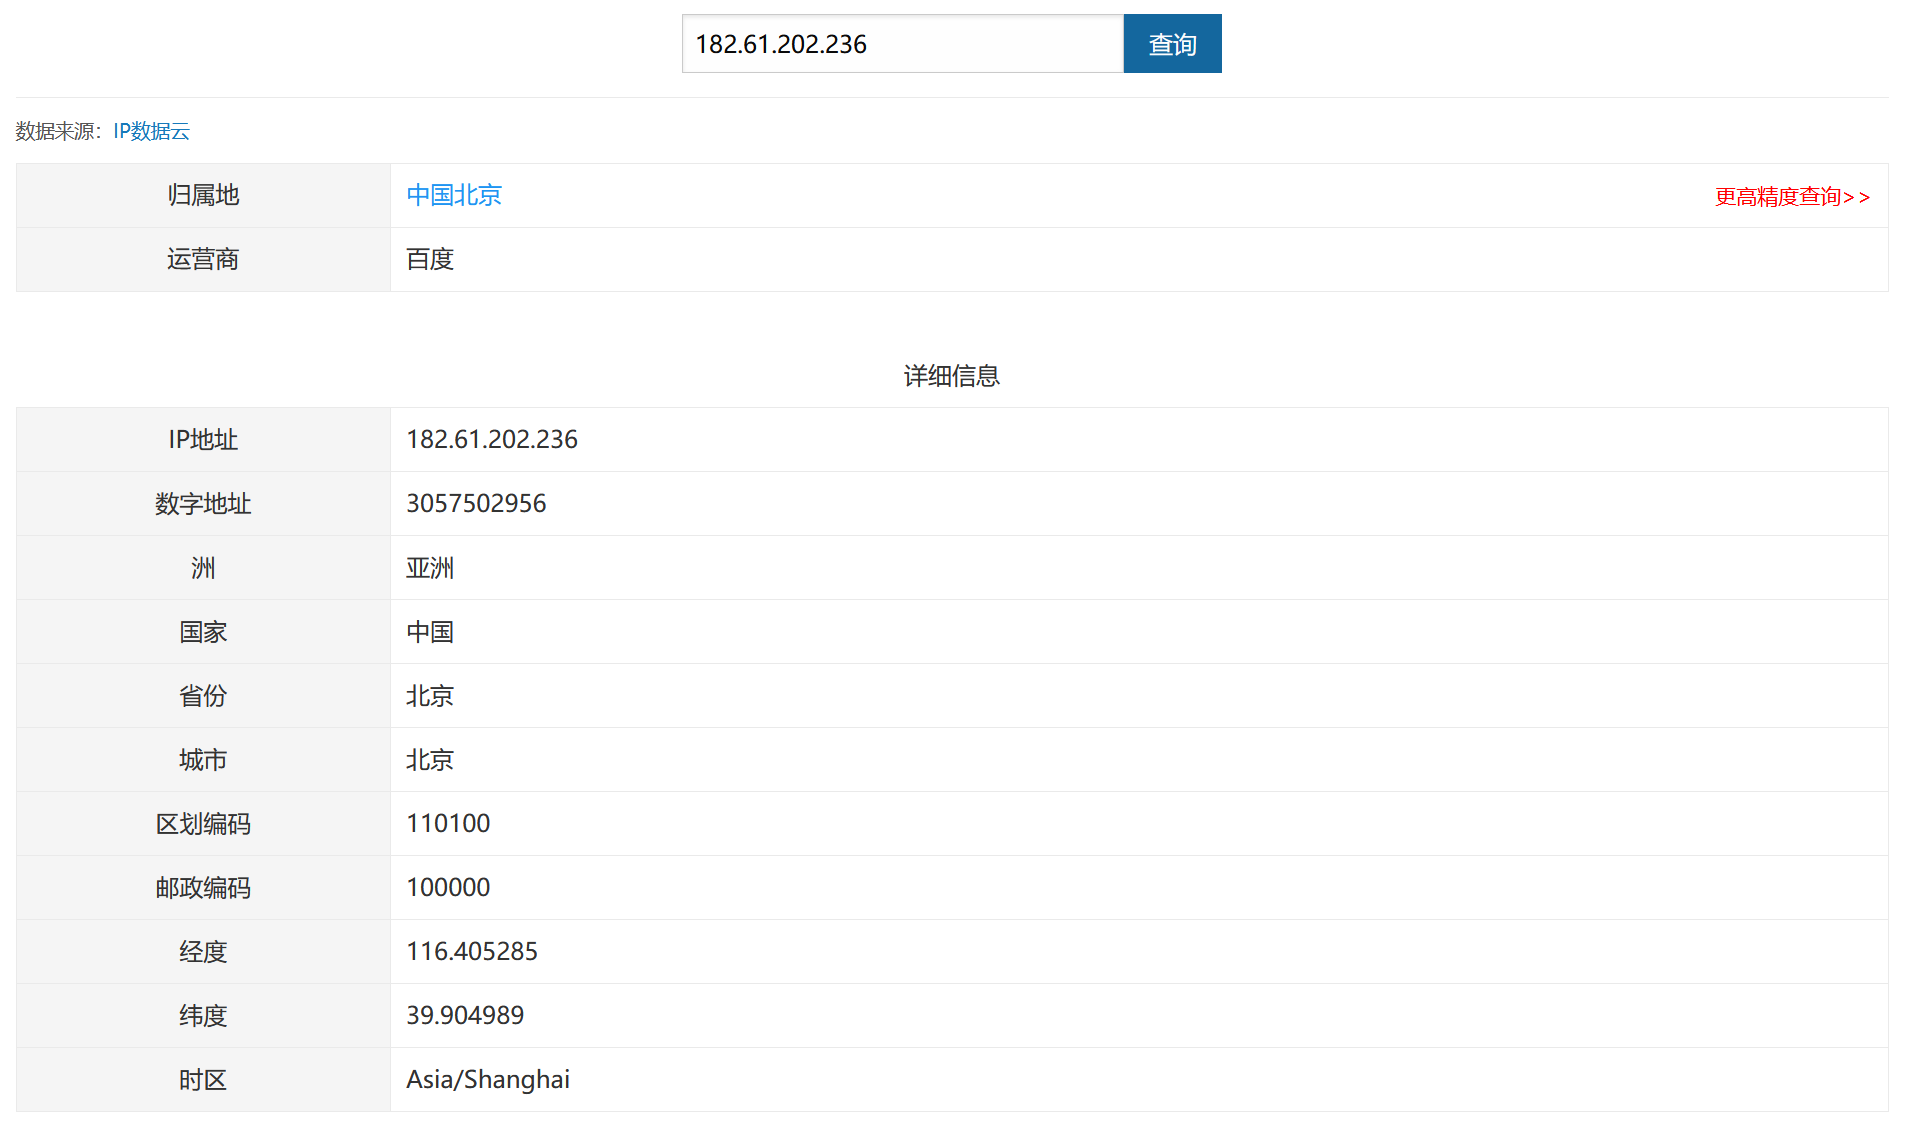Screen dimensions: 1905x1140
Task: Click the 经度 value 116.405285
Action: click(472, 951)
